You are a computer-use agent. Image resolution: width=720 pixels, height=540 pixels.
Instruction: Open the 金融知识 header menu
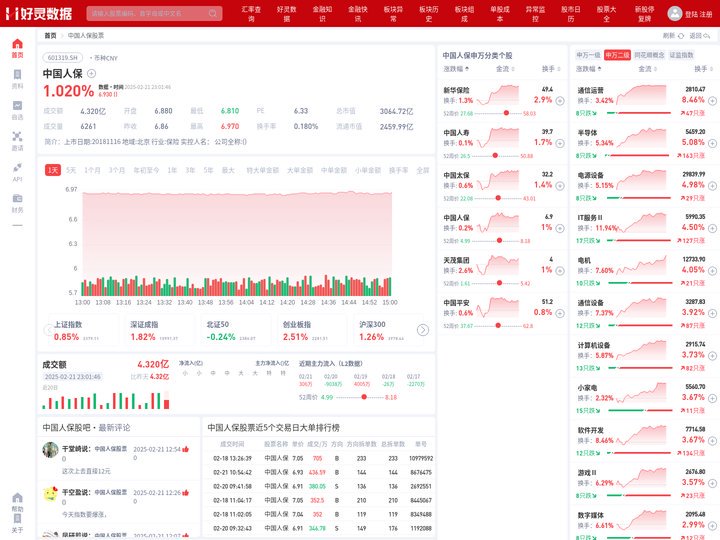(x=322, y=14)
